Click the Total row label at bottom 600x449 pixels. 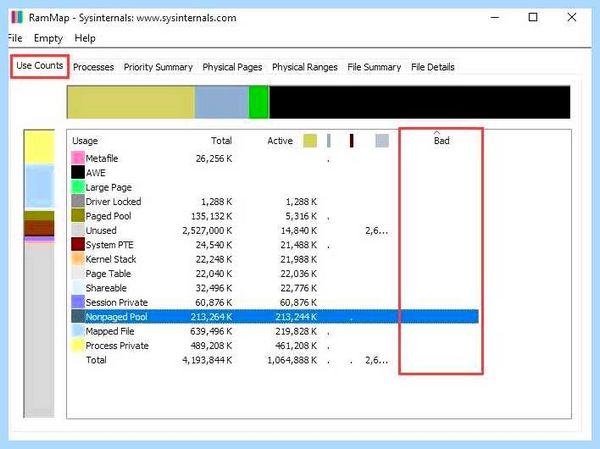[96, 360]
